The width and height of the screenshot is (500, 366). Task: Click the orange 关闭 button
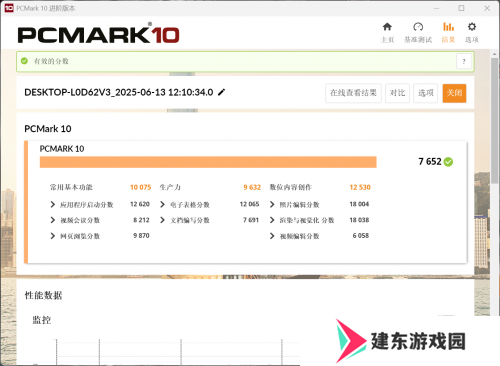point(454,93)
